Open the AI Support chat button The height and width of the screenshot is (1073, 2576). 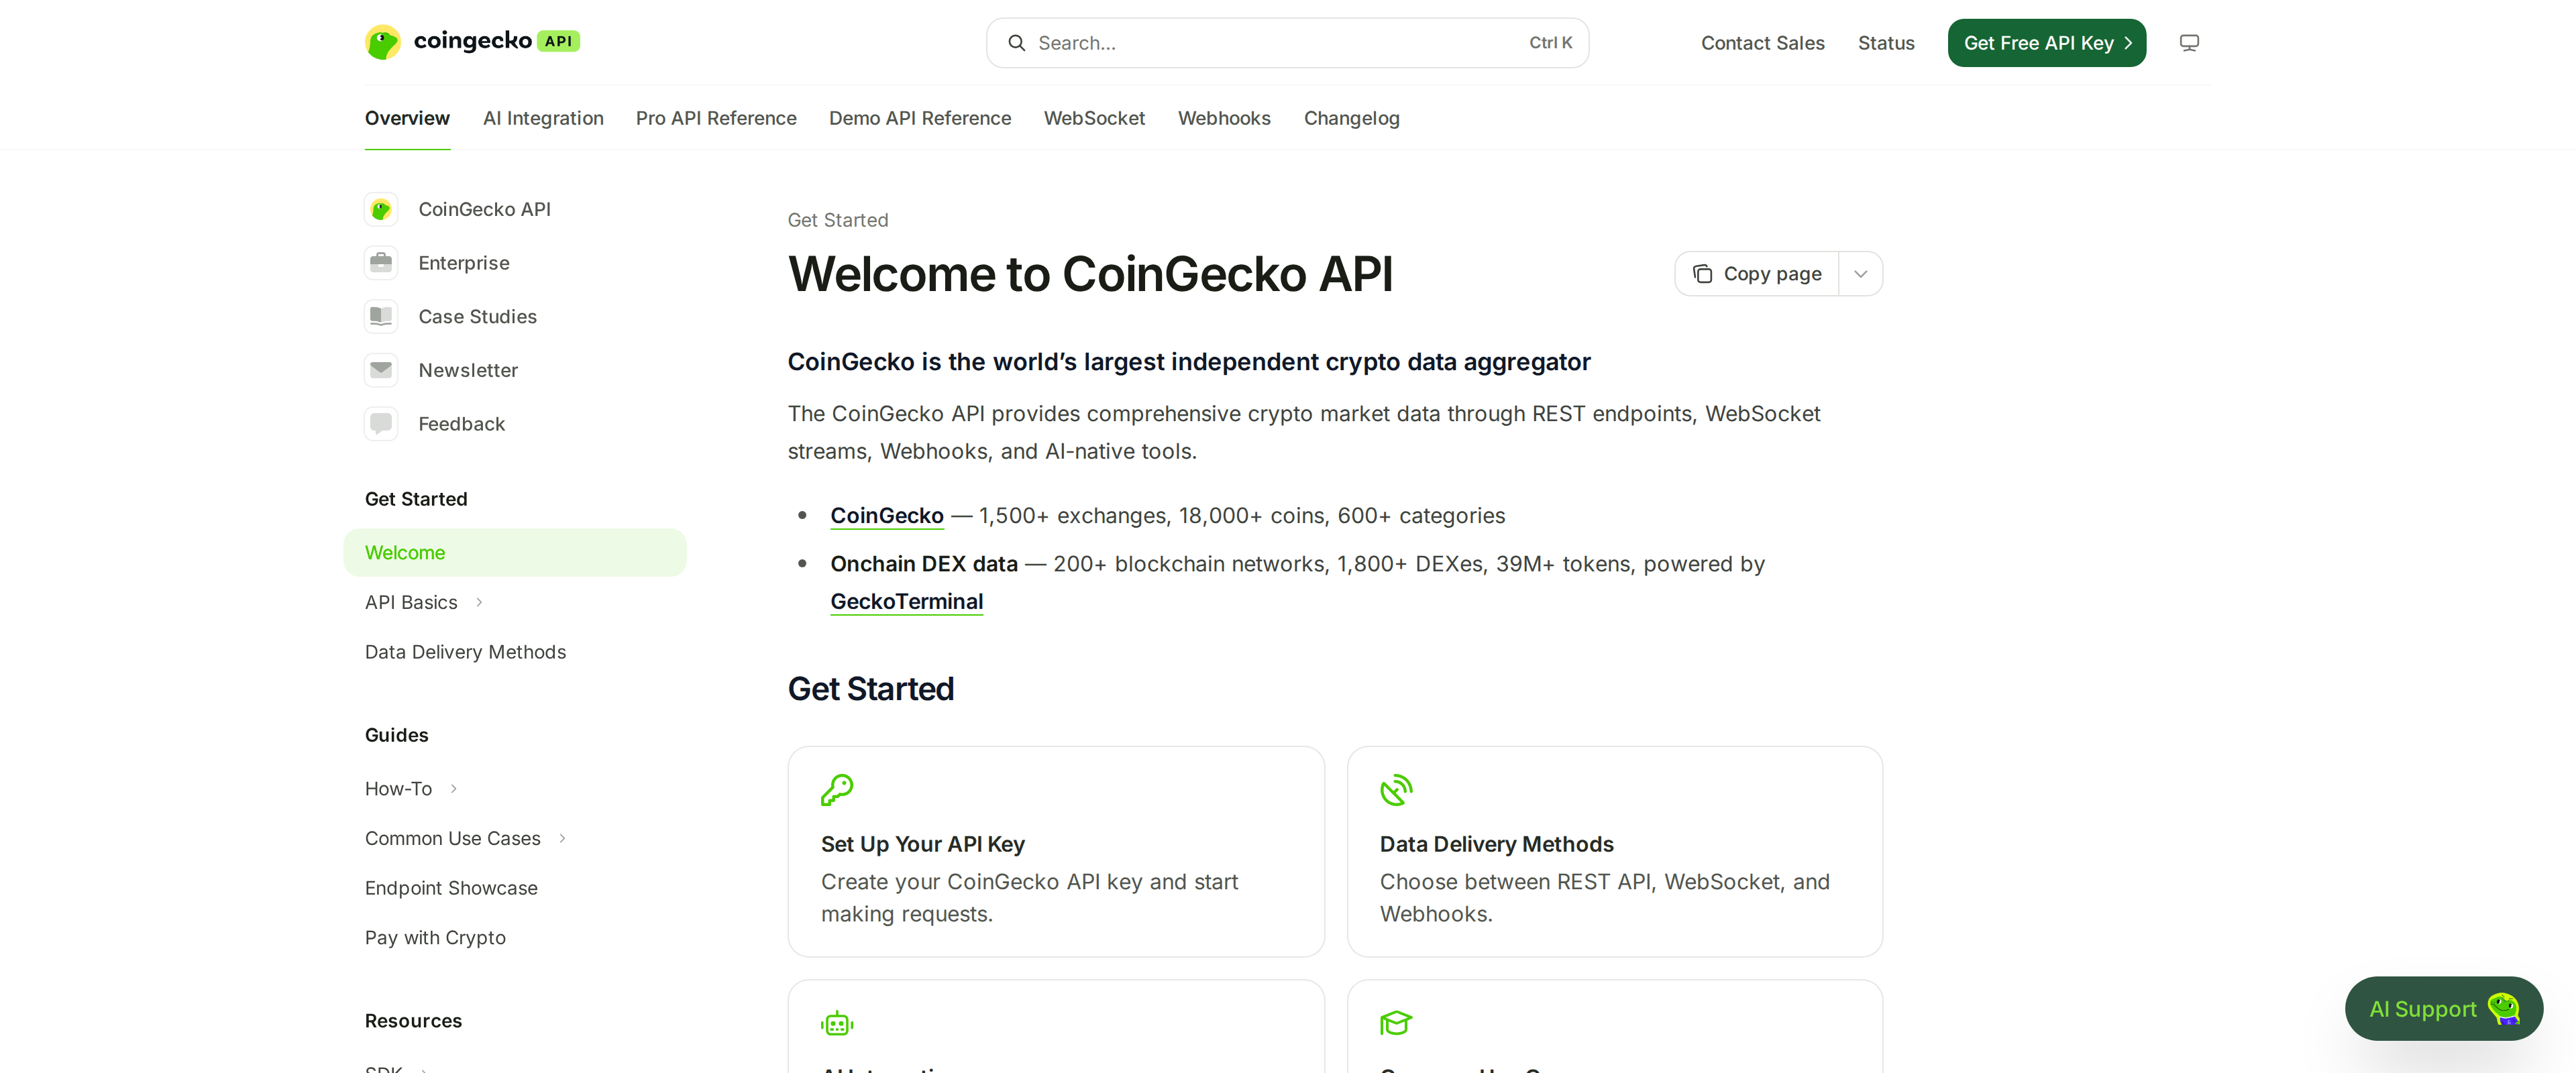click(2443, 1009)
